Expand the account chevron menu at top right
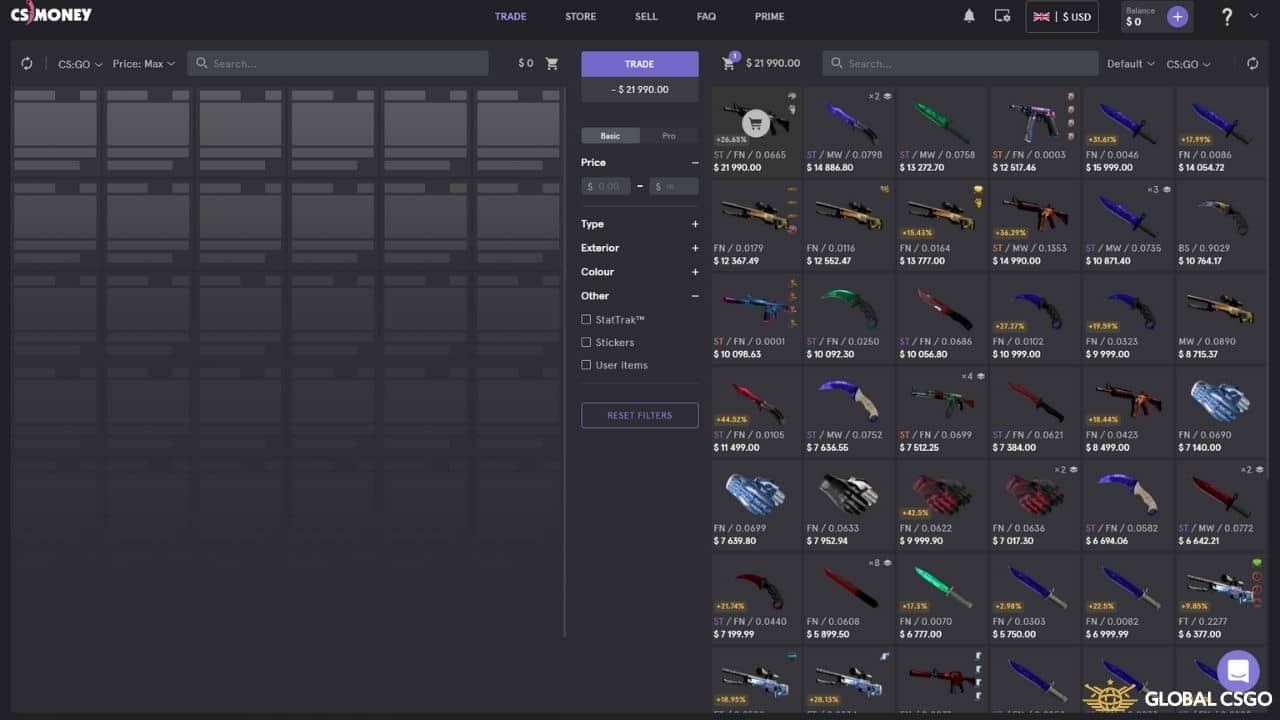The width and height of the screenshot is (1280, 720). tap(1254, 16)
